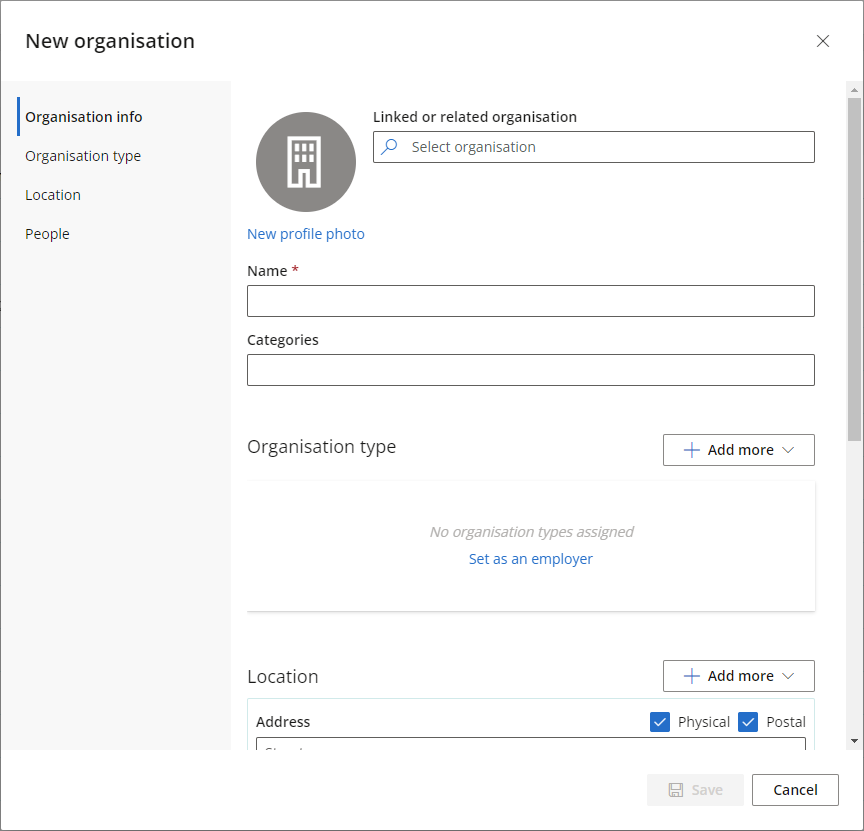Click the 'No organisation types assigned' text
Viewport: 864px width, 831px height.
(531, 532)
